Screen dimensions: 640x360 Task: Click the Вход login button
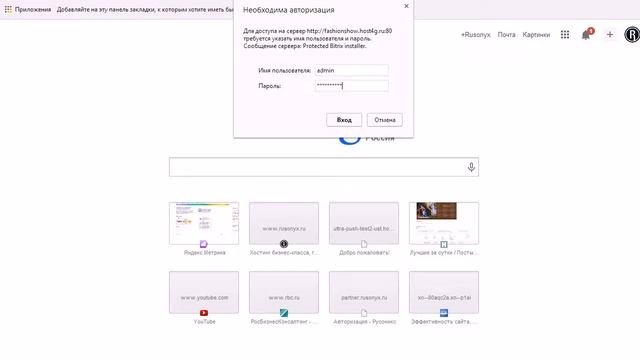[344, 120]
